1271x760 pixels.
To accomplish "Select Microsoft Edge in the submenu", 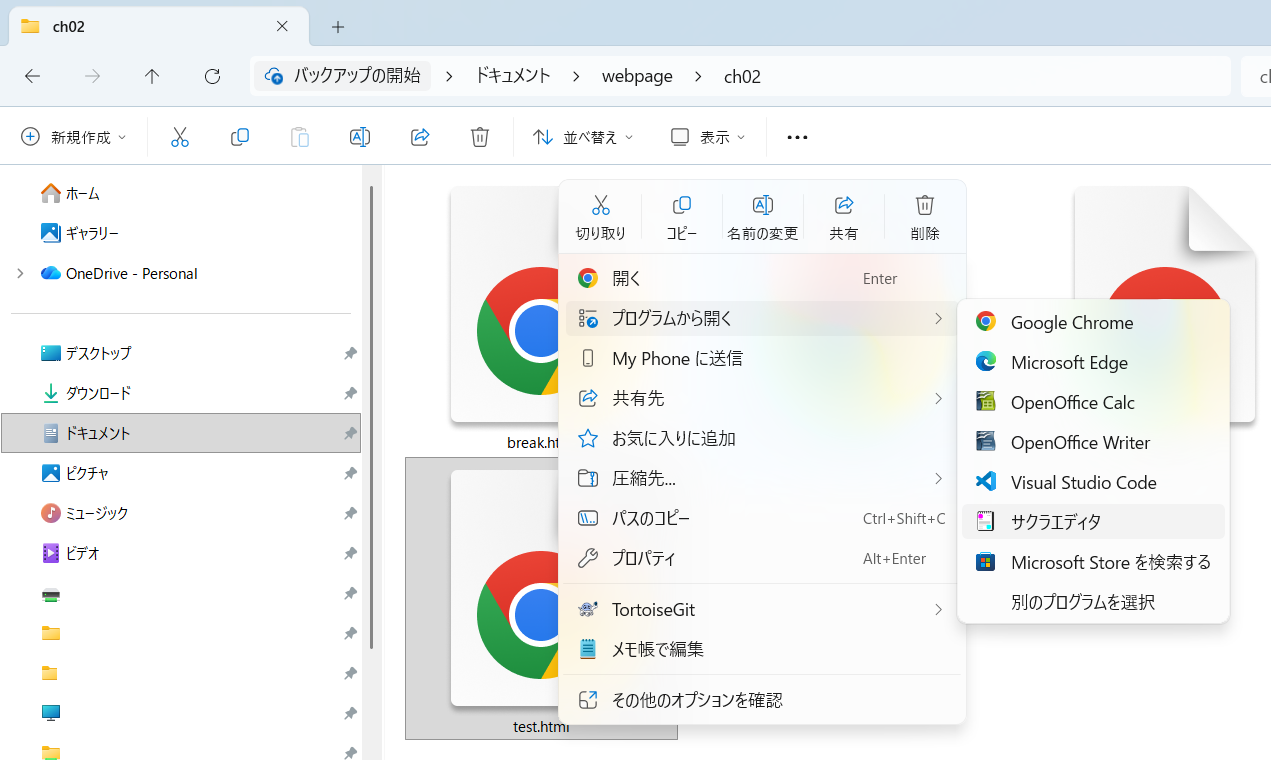I will point(1068,362).
